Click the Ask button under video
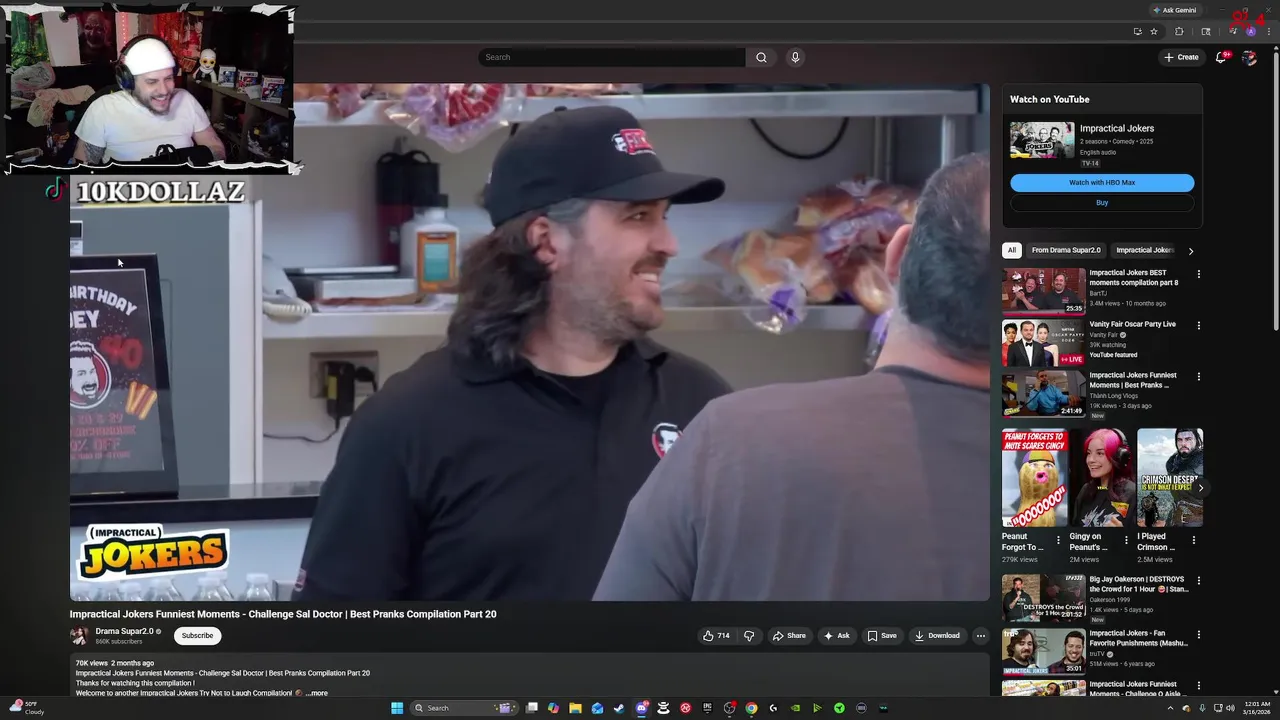This screenshot has width=1280, height=720. (836, 636)
